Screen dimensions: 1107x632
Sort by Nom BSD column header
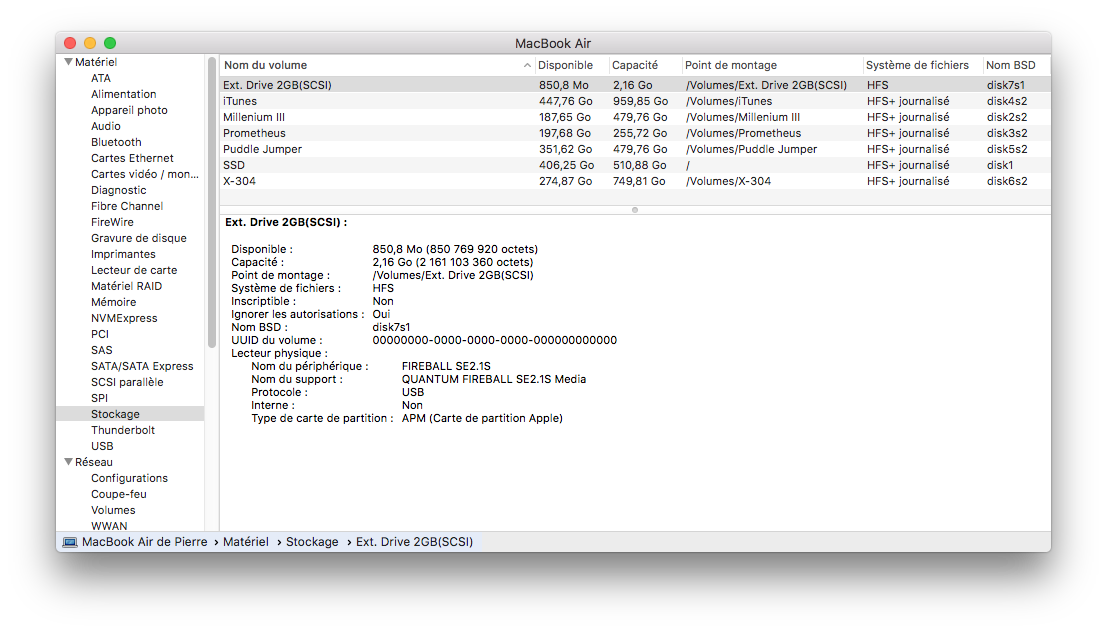[1010, 65]
